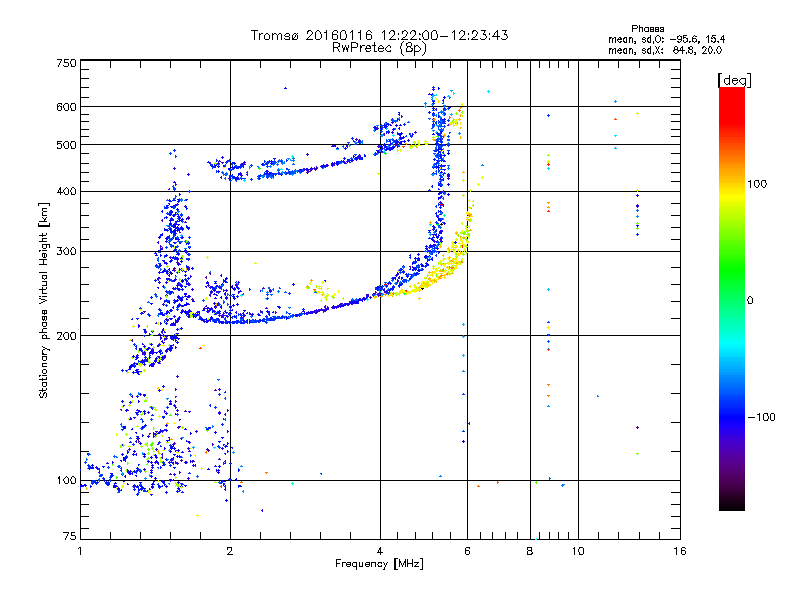The width and height of the screenshot is (800, 600).
Task: Click the x-axis tick label '2'
Action: click(230, 551)
